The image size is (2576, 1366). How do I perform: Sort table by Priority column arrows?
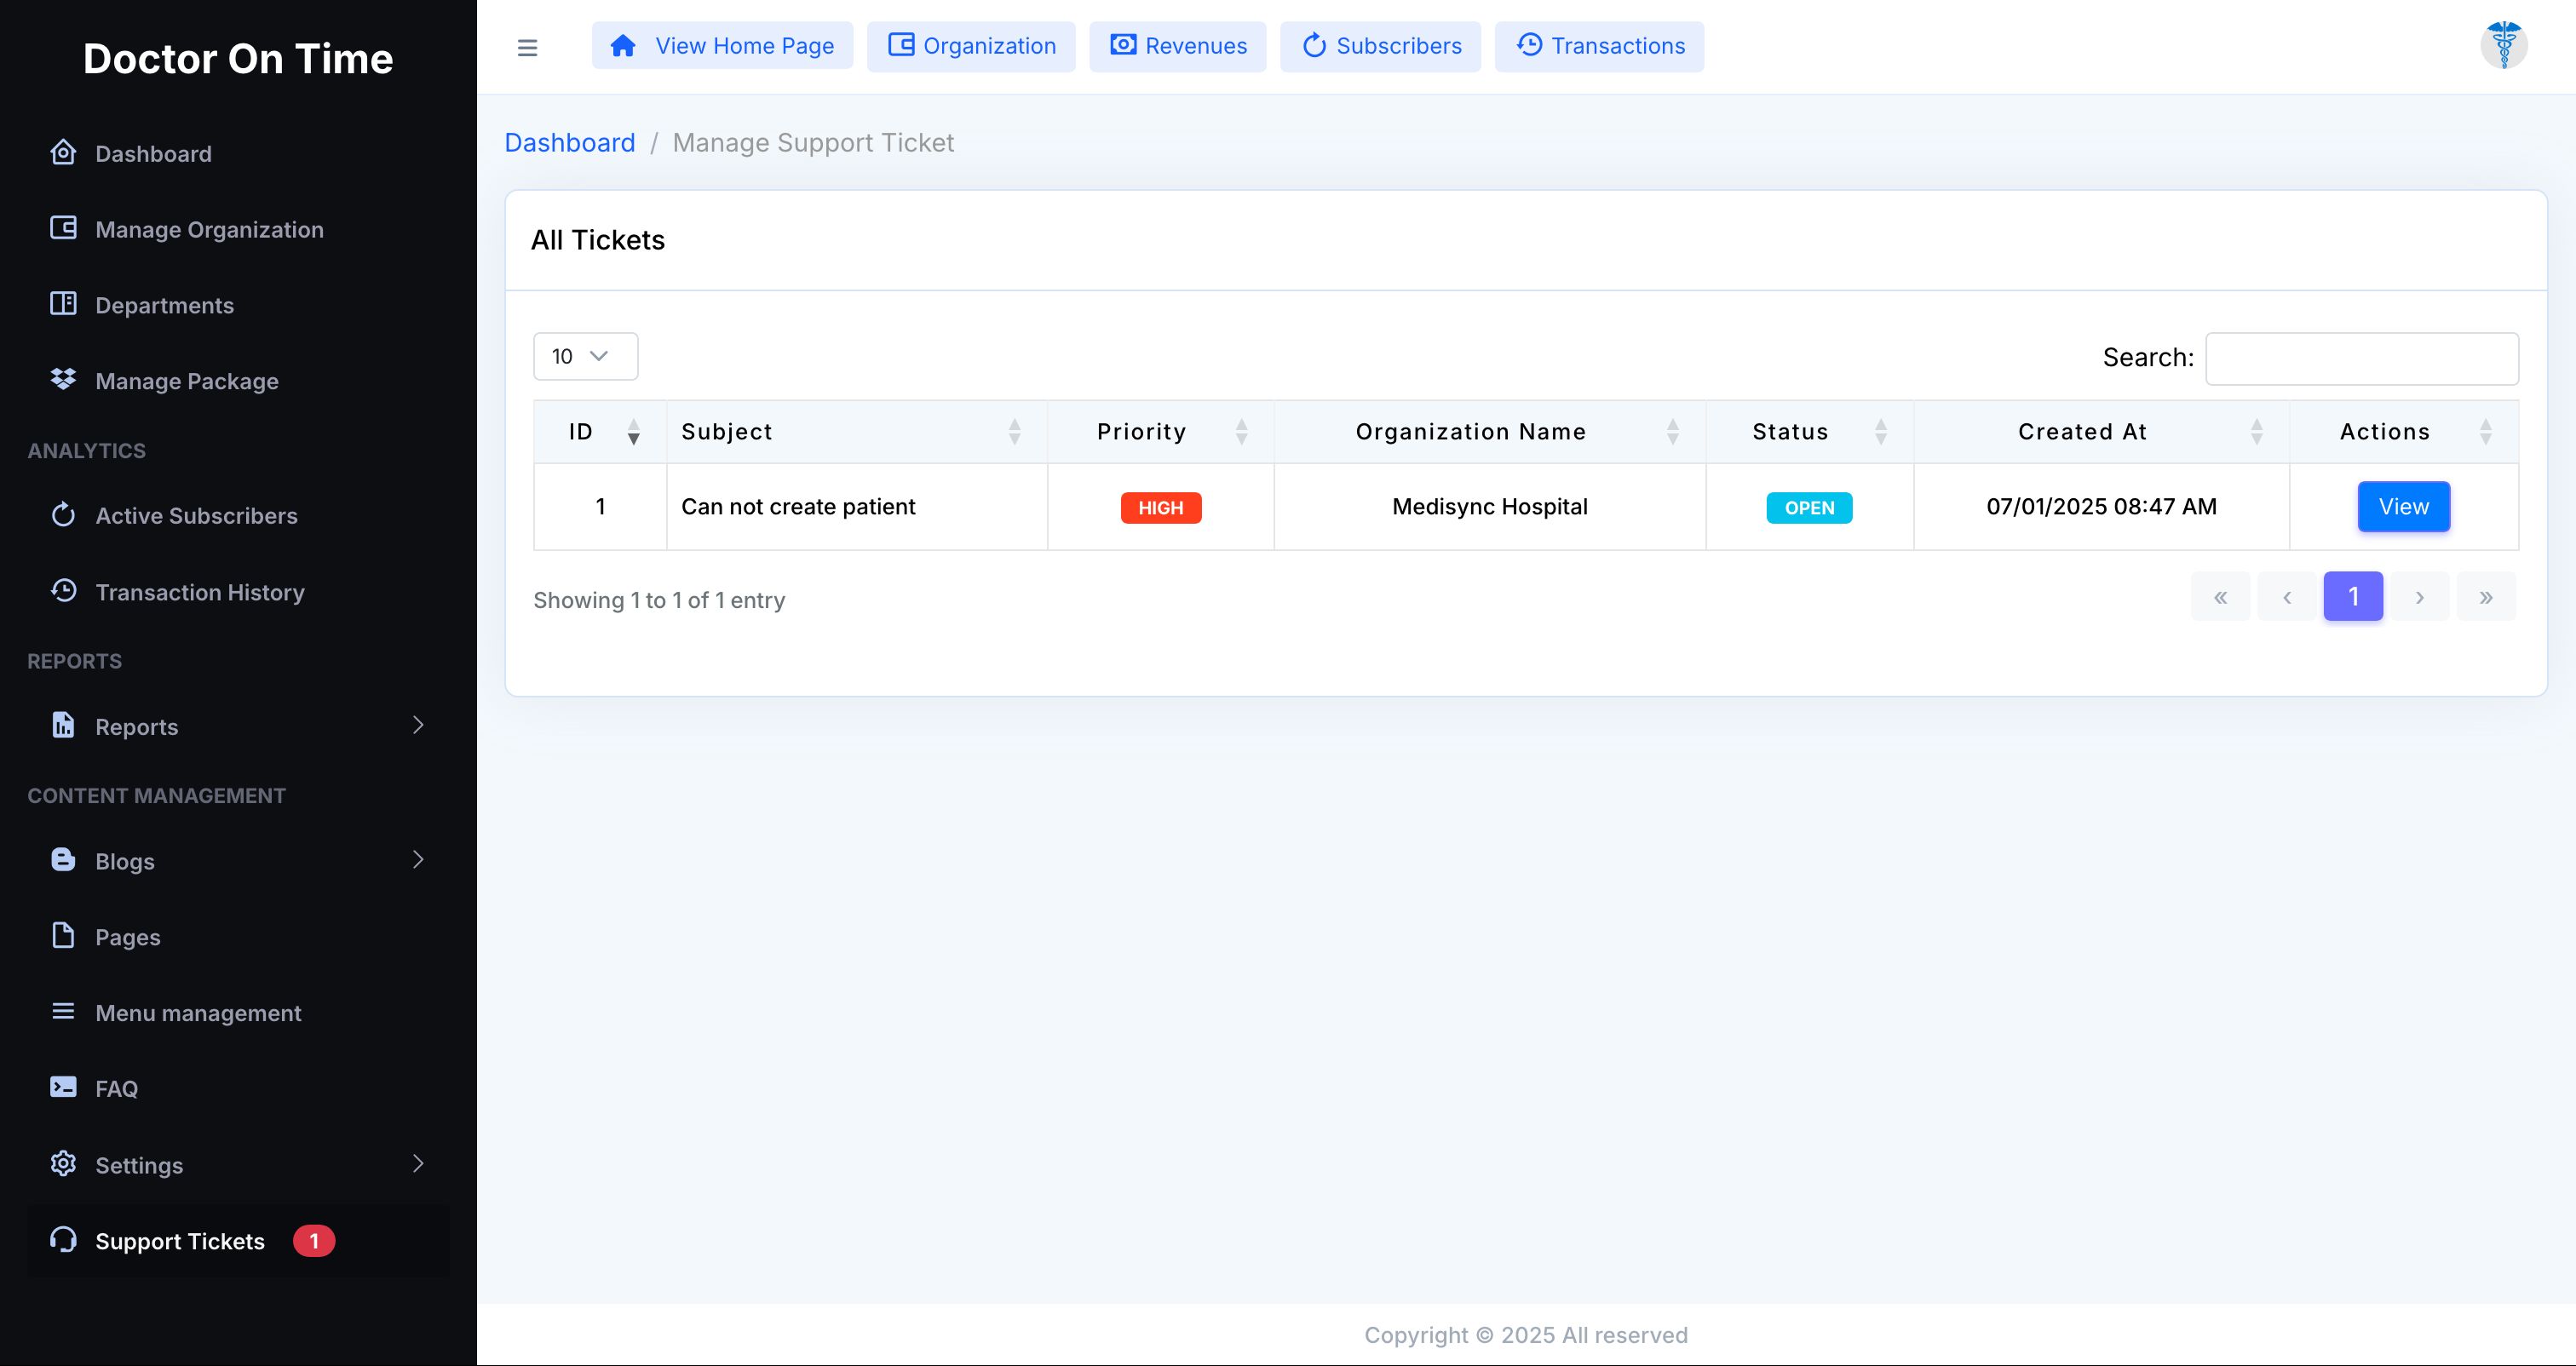(1241, 432)
